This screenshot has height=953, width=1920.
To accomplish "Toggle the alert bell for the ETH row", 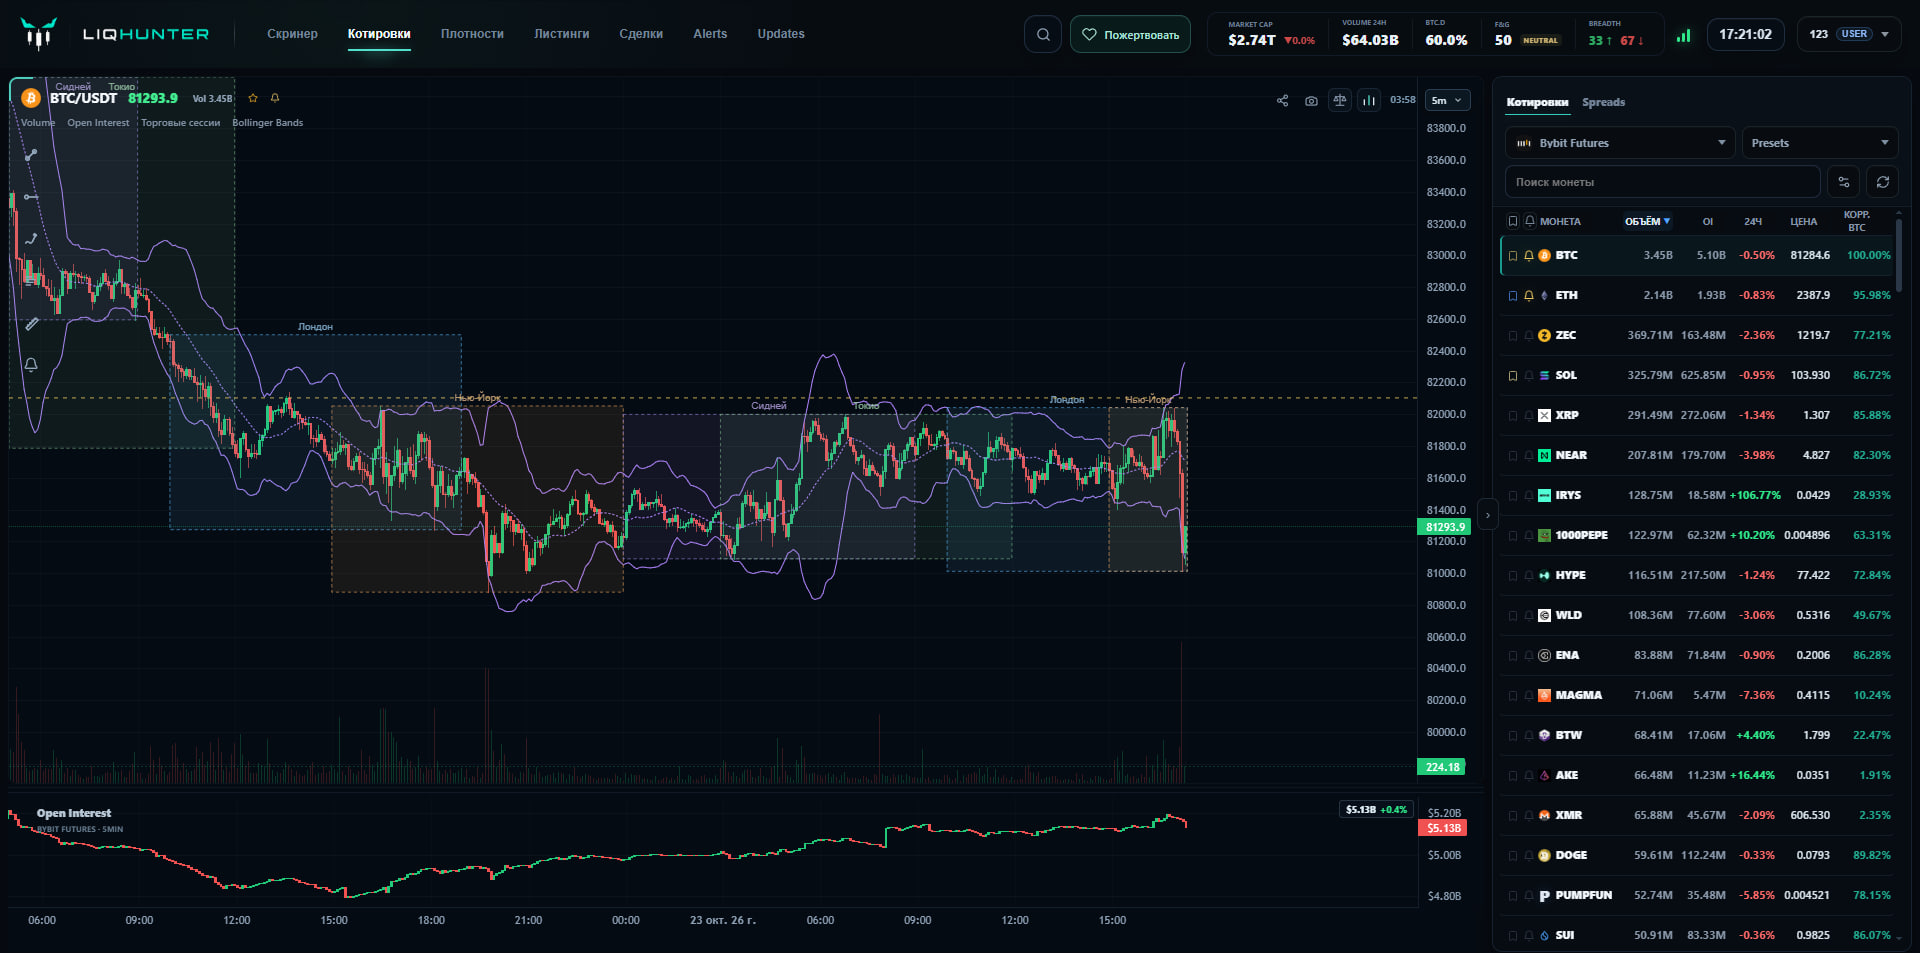I will (1528, 296).
